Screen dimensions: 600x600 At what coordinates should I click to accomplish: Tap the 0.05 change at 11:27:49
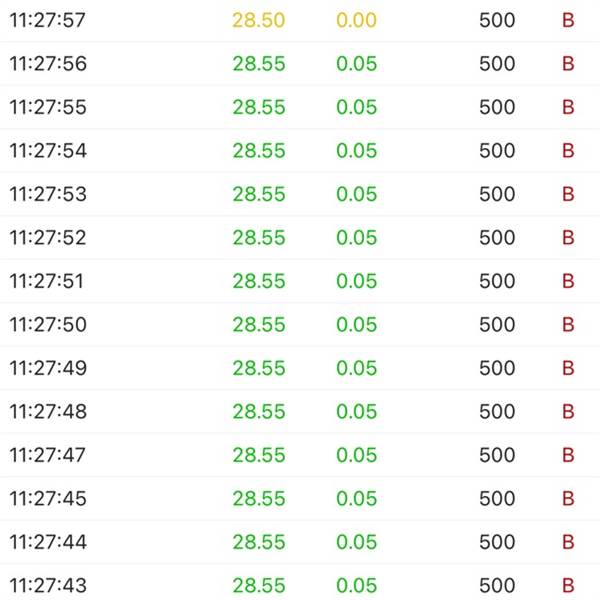[x=357, y=368]
